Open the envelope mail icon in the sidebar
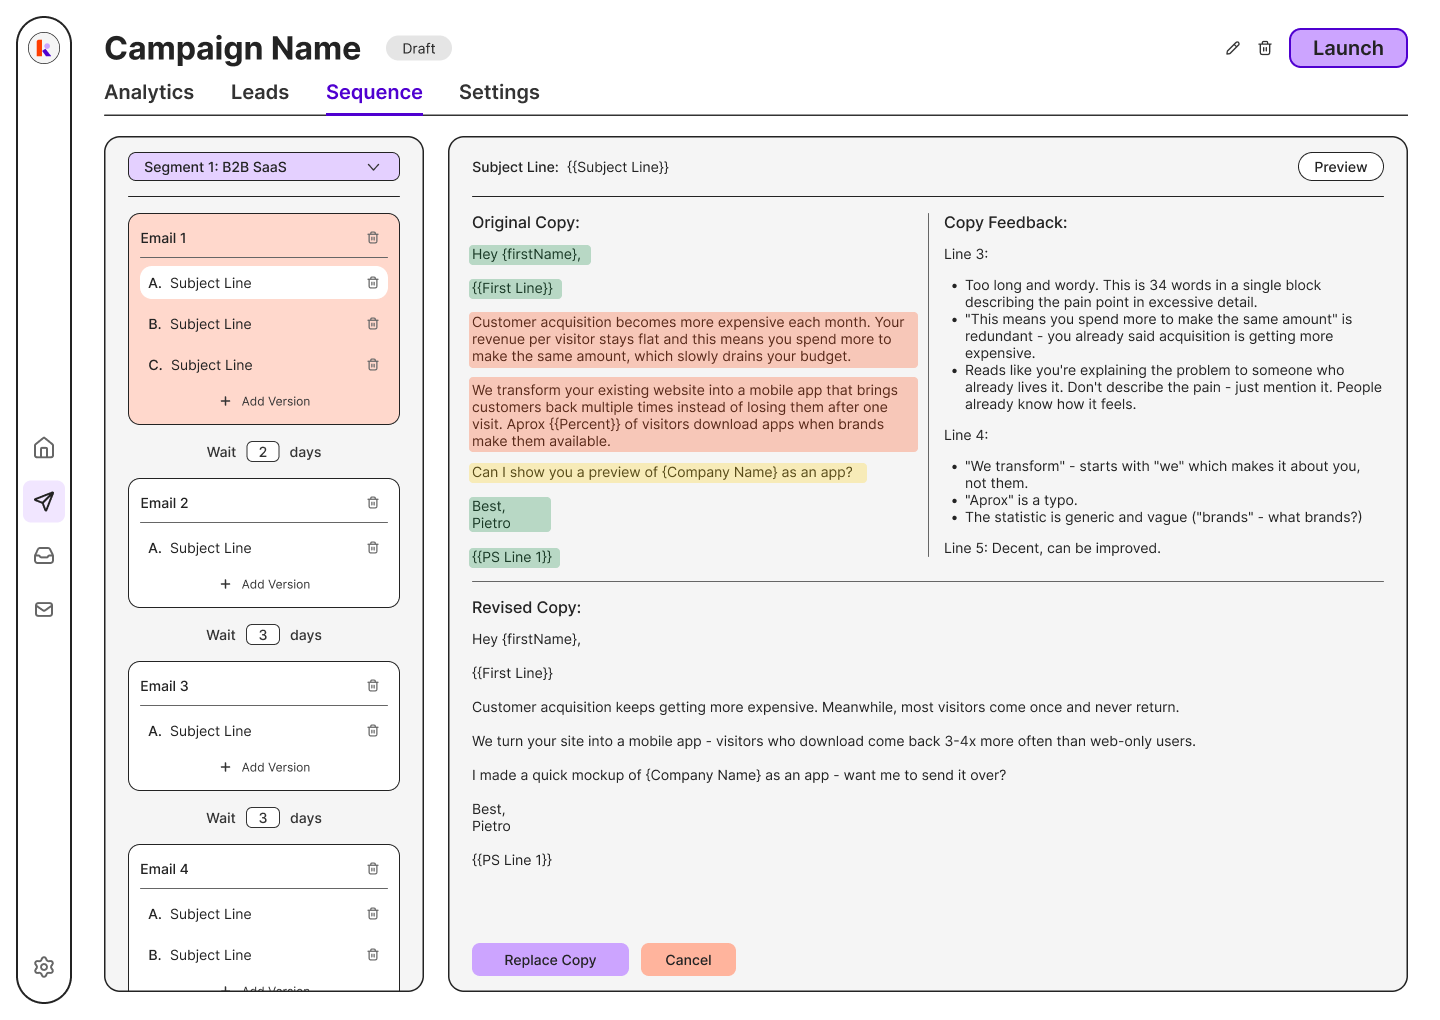The width and height of the screenshot is (1440, 1020). (44, 609)
